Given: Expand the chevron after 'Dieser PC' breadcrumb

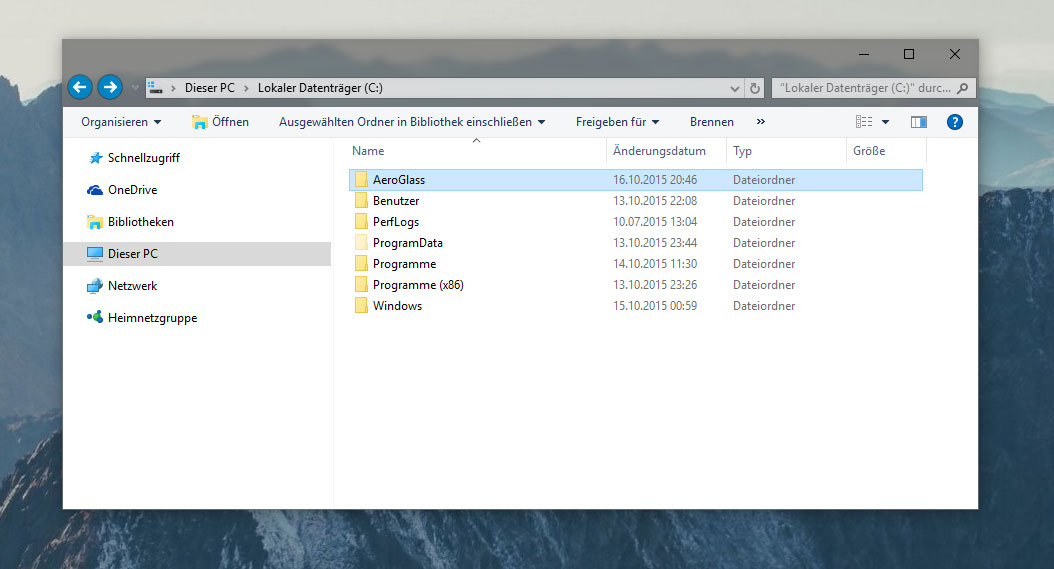Looking at the screenshot, I should 246,88.
